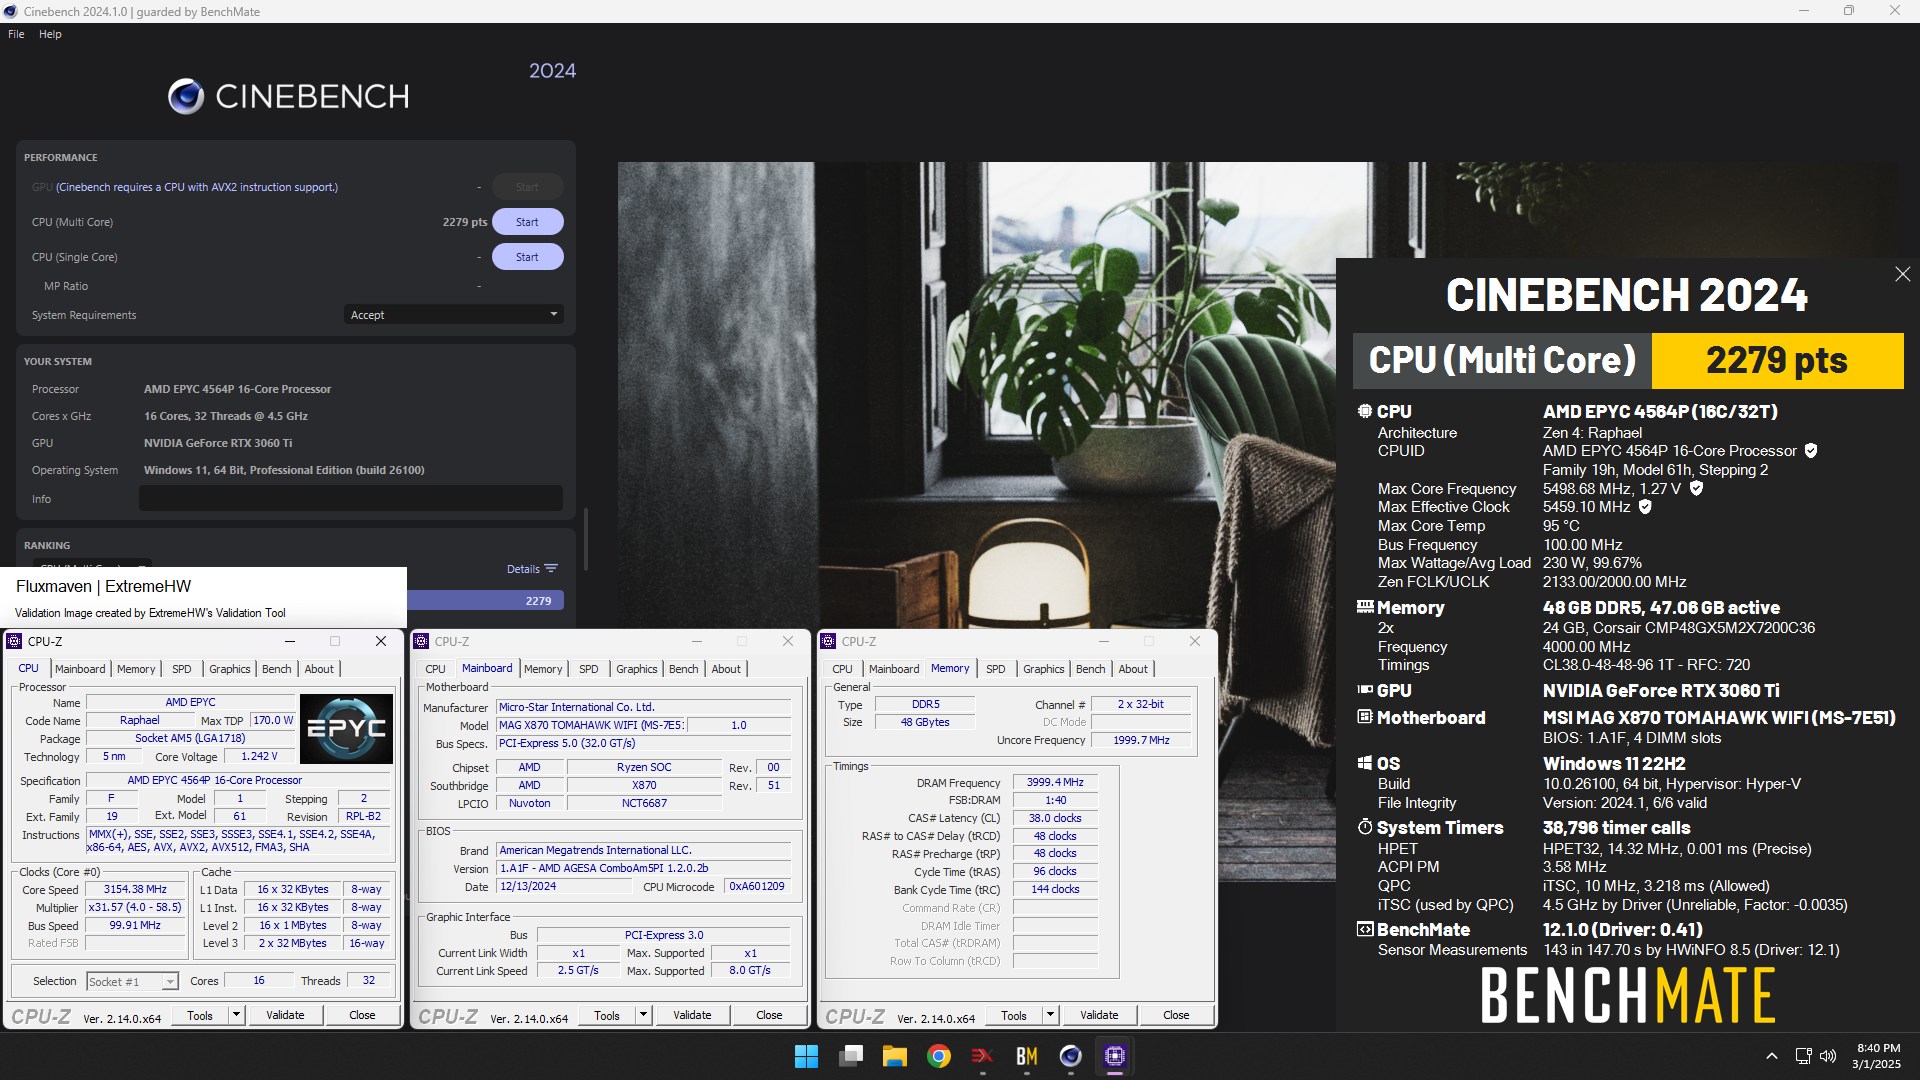Click the 2279 ranking score bar
The height and width of the screenshot is (1080, 1920).
(x=485, y=601)
